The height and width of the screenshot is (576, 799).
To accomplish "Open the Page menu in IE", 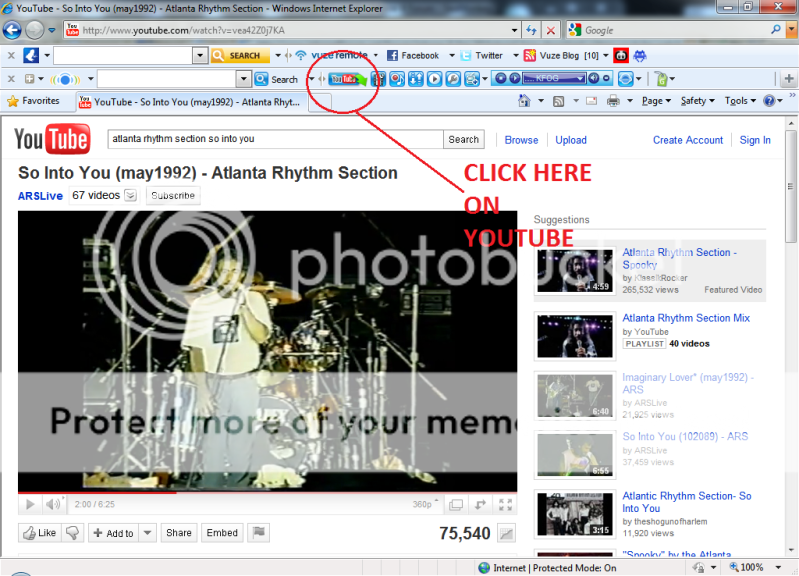I will point(655,101).
